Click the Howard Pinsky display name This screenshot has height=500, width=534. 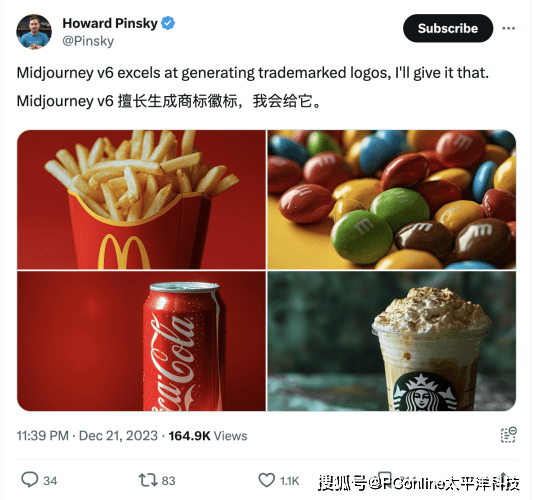110,23
